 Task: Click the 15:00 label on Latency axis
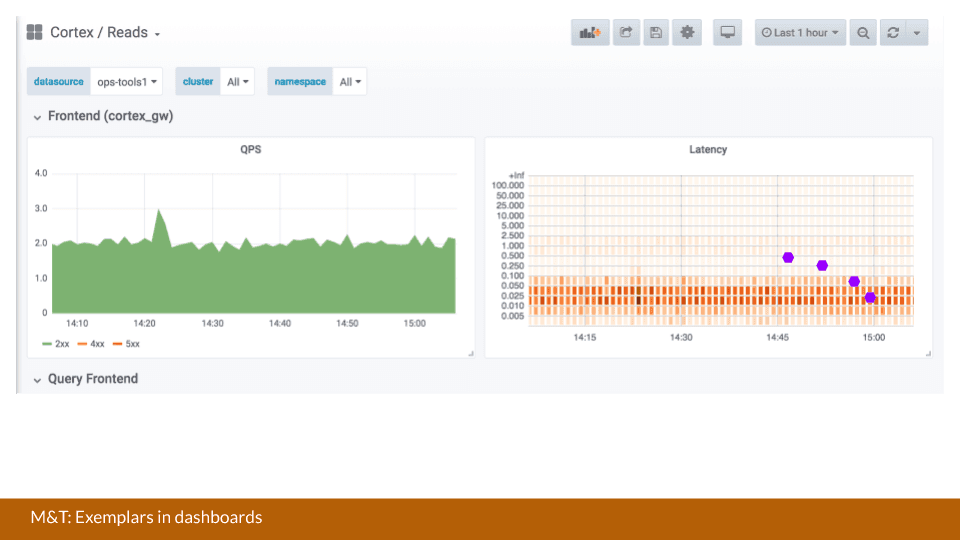tap(874, 337)
